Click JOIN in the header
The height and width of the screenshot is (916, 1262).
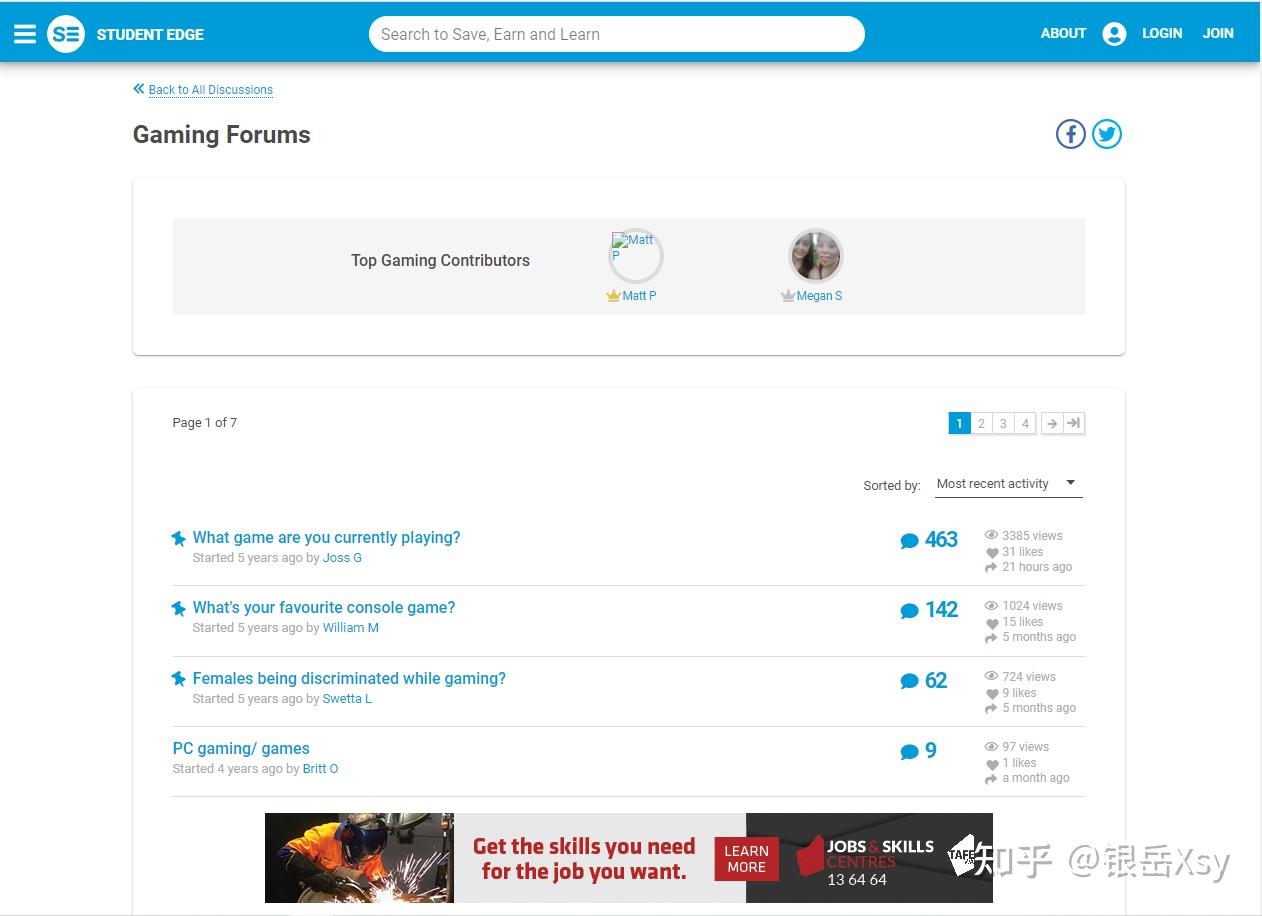(x=1217, y=33)
